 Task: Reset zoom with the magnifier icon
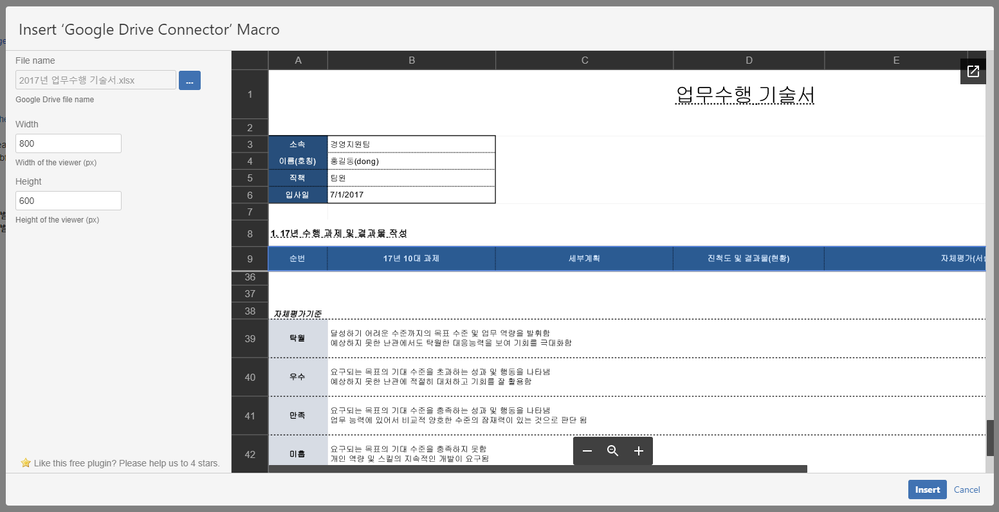click(x=613, y=451)
